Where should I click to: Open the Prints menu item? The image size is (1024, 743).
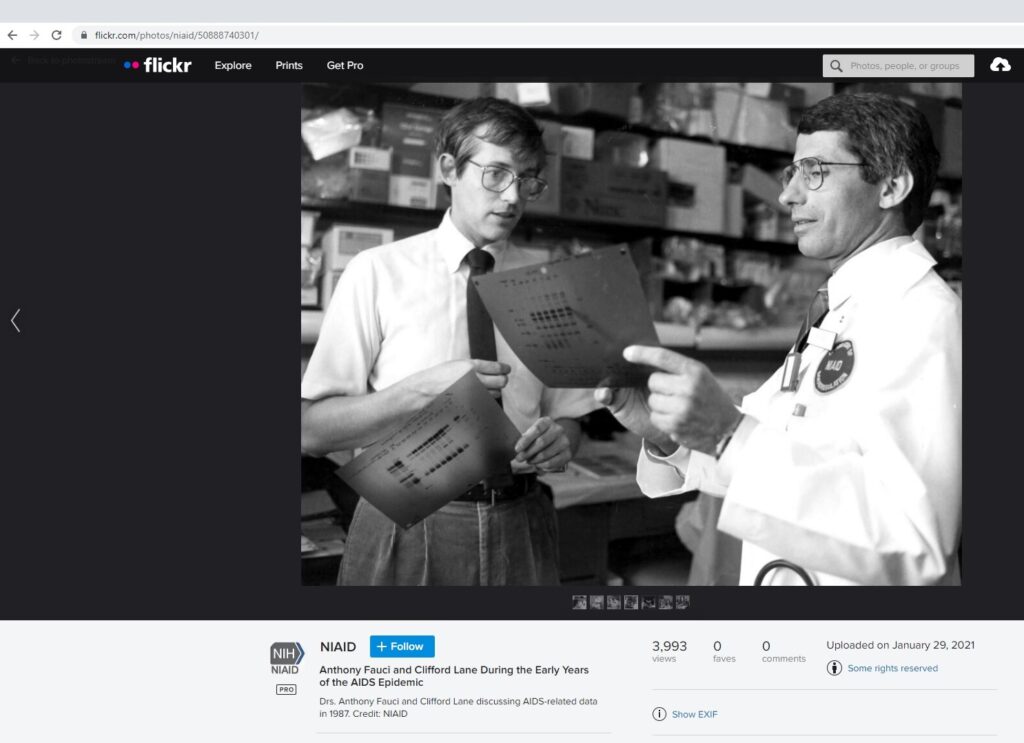289,65
